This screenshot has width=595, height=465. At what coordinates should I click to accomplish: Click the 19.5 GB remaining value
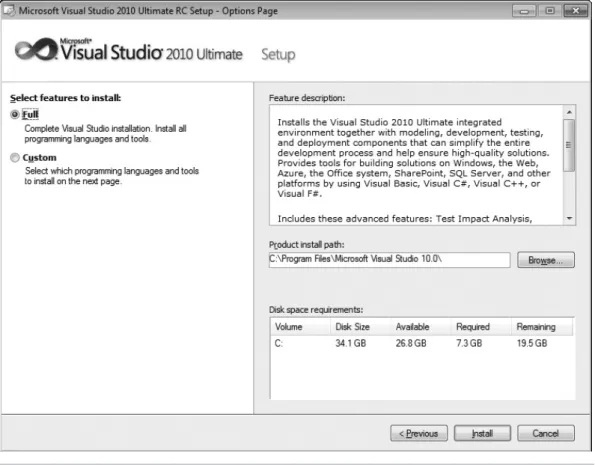[532, 344]
